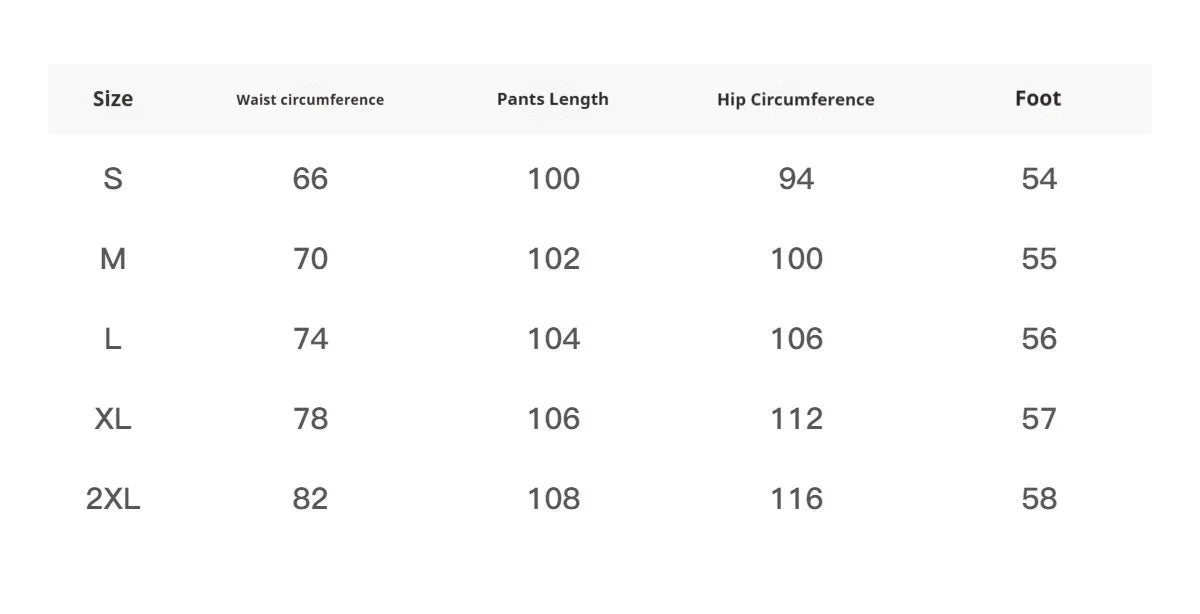
Task: Select foot value 56 for size L
Action: (x=1039, y=339)
